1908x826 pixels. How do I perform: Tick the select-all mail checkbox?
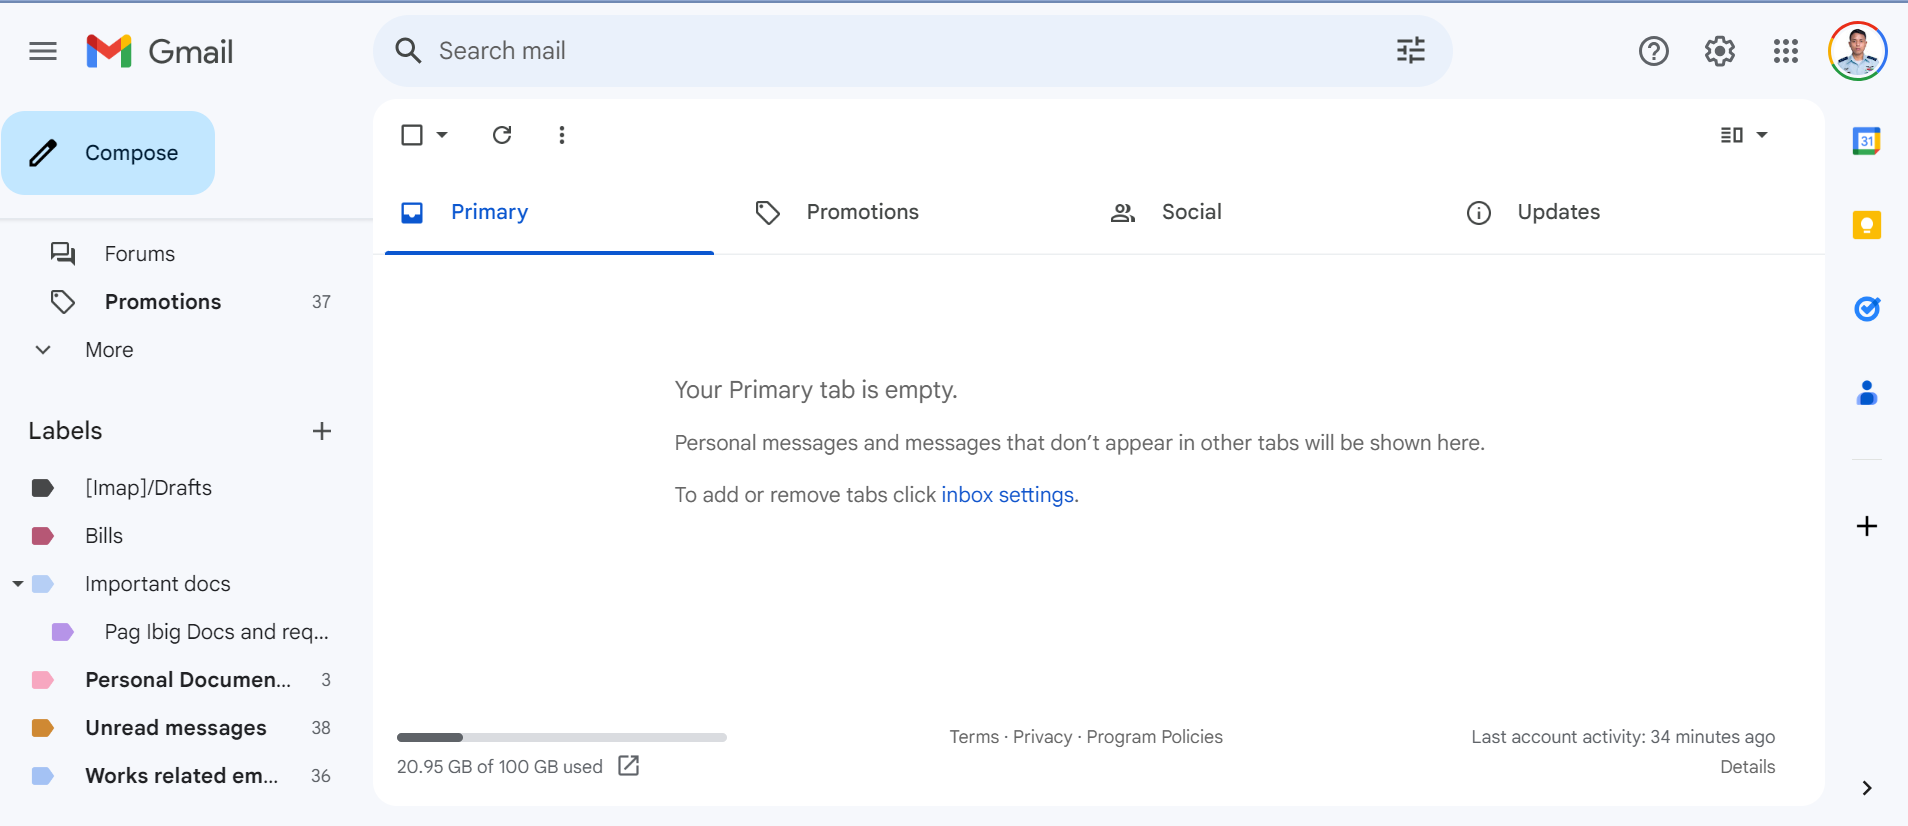pyautogui.click(x=412, y=135)
